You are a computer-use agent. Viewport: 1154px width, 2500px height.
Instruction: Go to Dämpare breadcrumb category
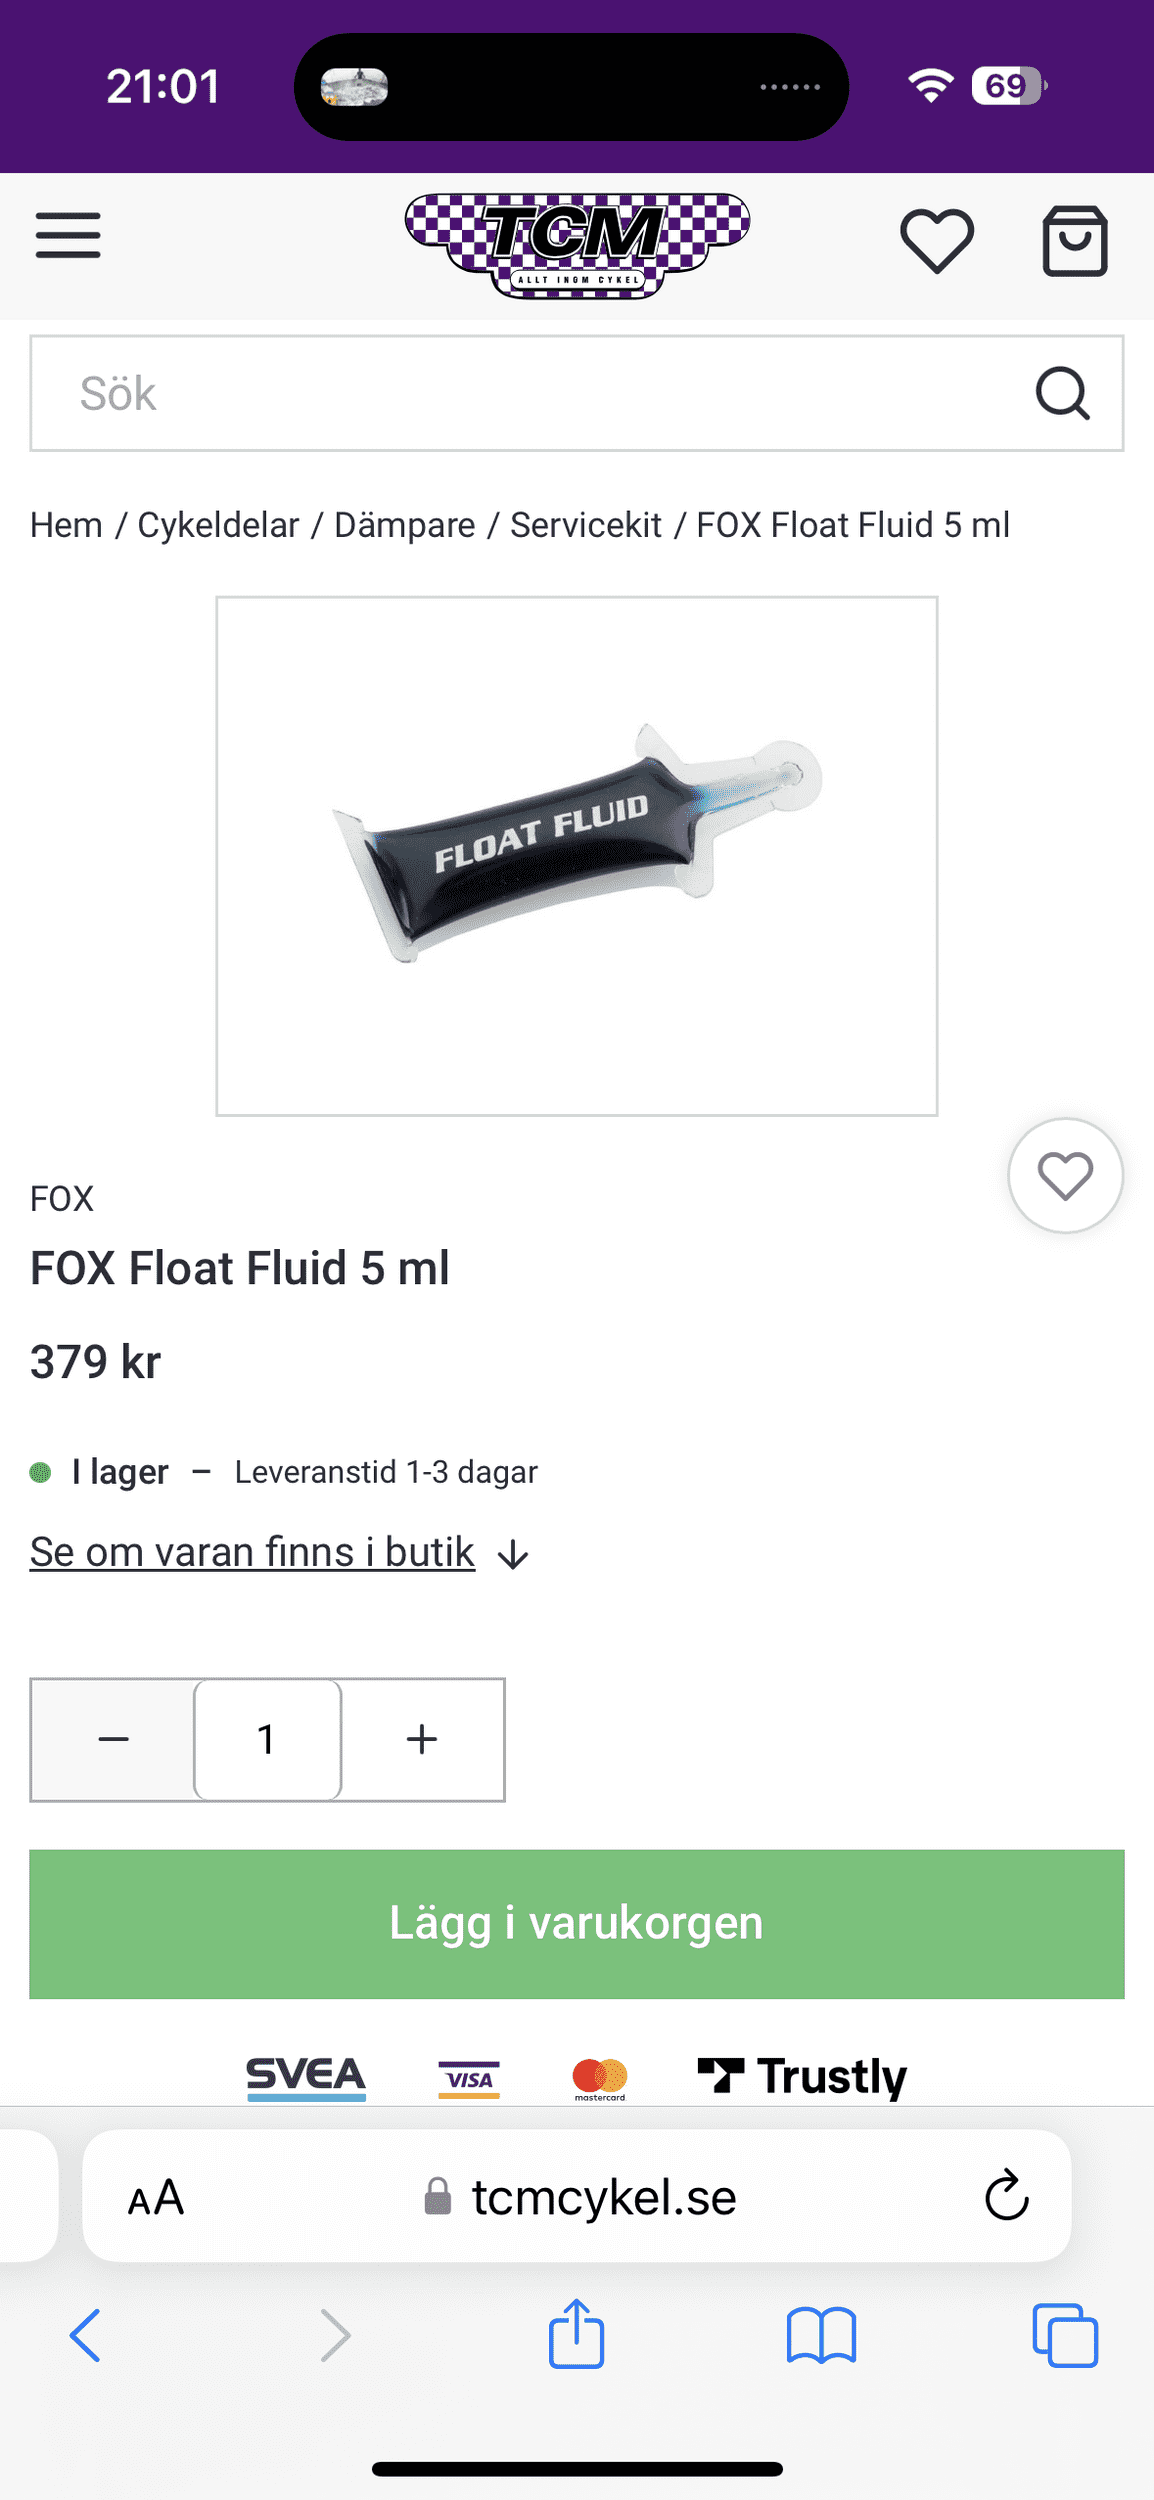[x=404, y=525]
